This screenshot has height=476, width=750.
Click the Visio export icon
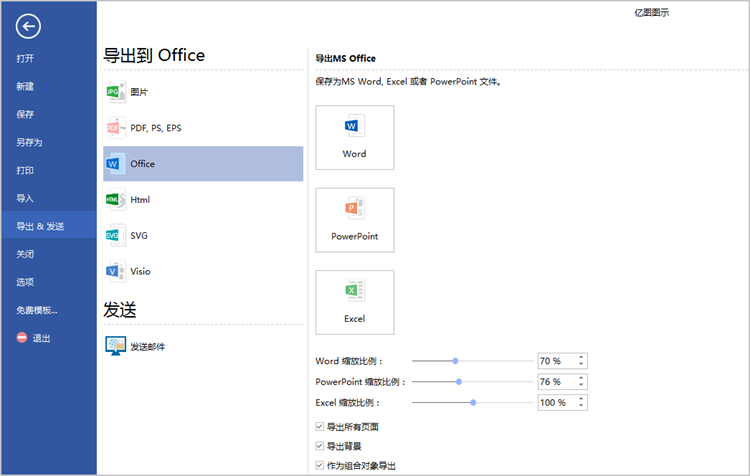tap(115, 271)
